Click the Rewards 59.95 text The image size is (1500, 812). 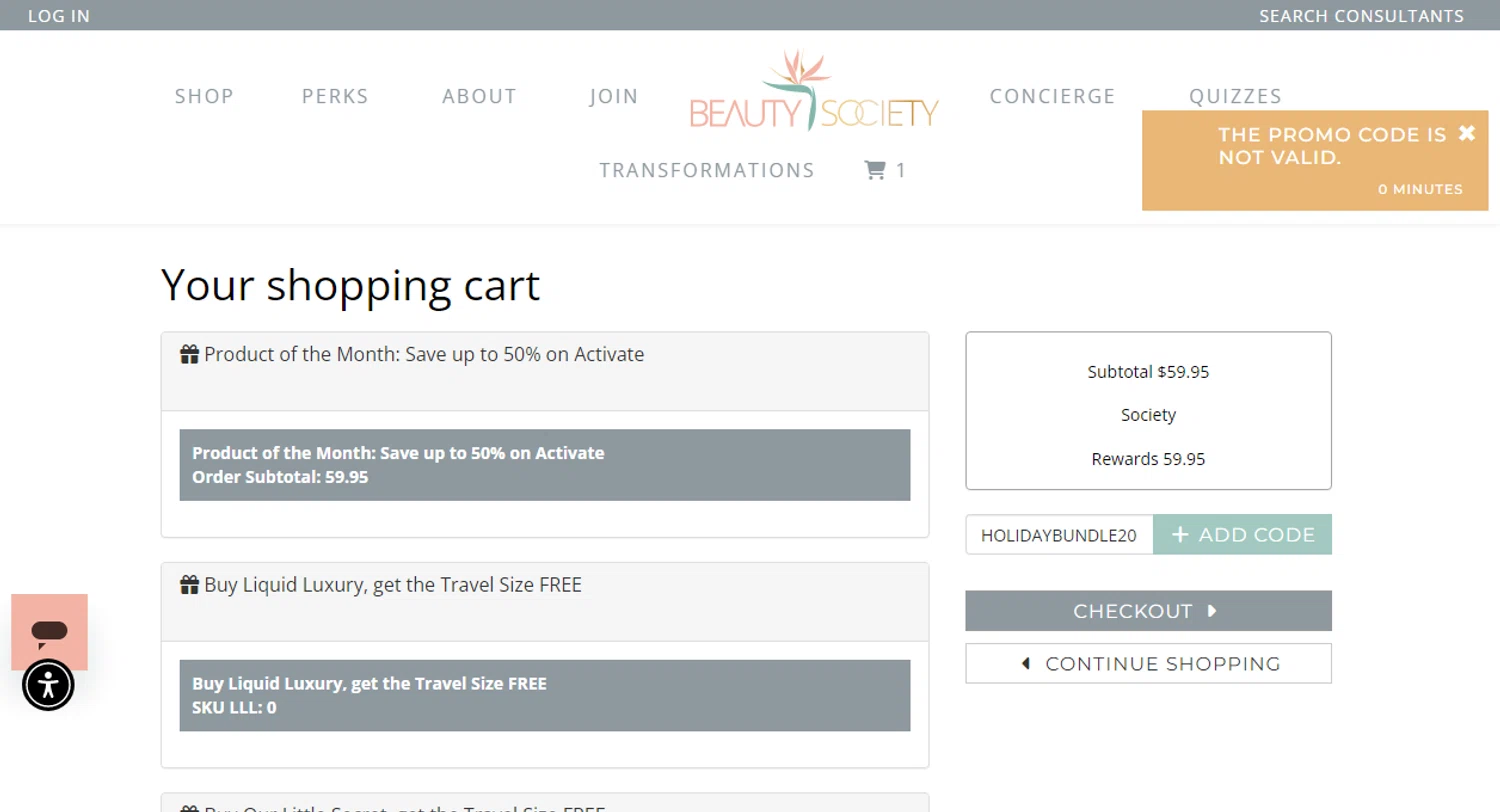tap(1148, 459)
